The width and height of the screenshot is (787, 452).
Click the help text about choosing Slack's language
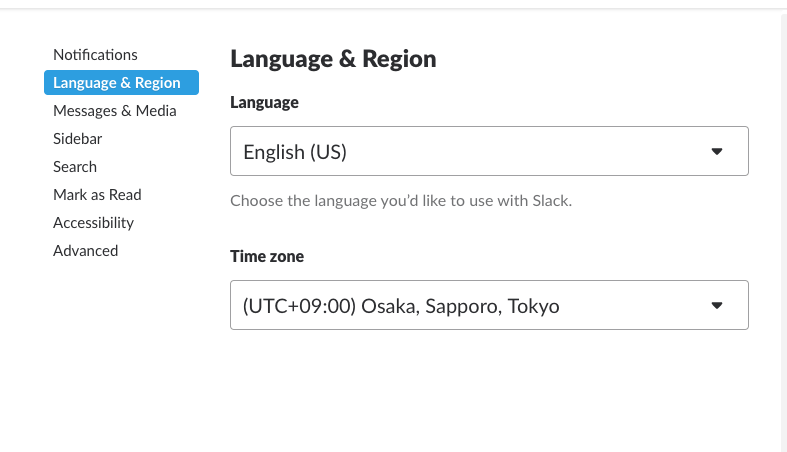[401, 201]
